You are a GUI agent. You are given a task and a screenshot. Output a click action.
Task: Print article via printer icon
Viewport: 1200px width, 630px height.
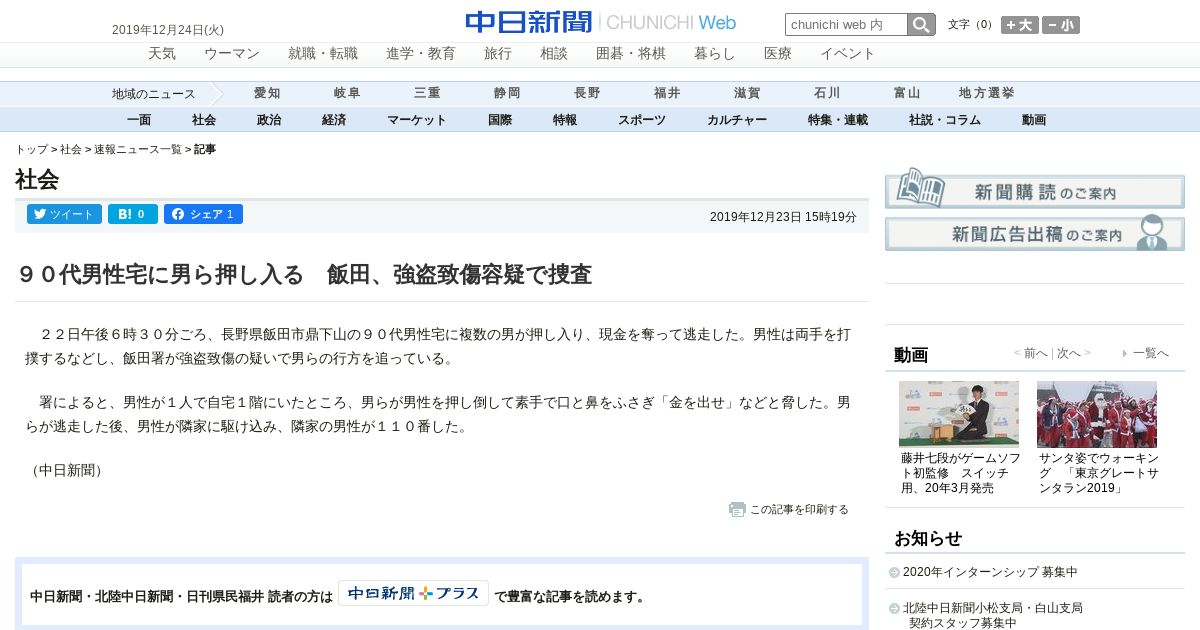(x=737, y=509)
